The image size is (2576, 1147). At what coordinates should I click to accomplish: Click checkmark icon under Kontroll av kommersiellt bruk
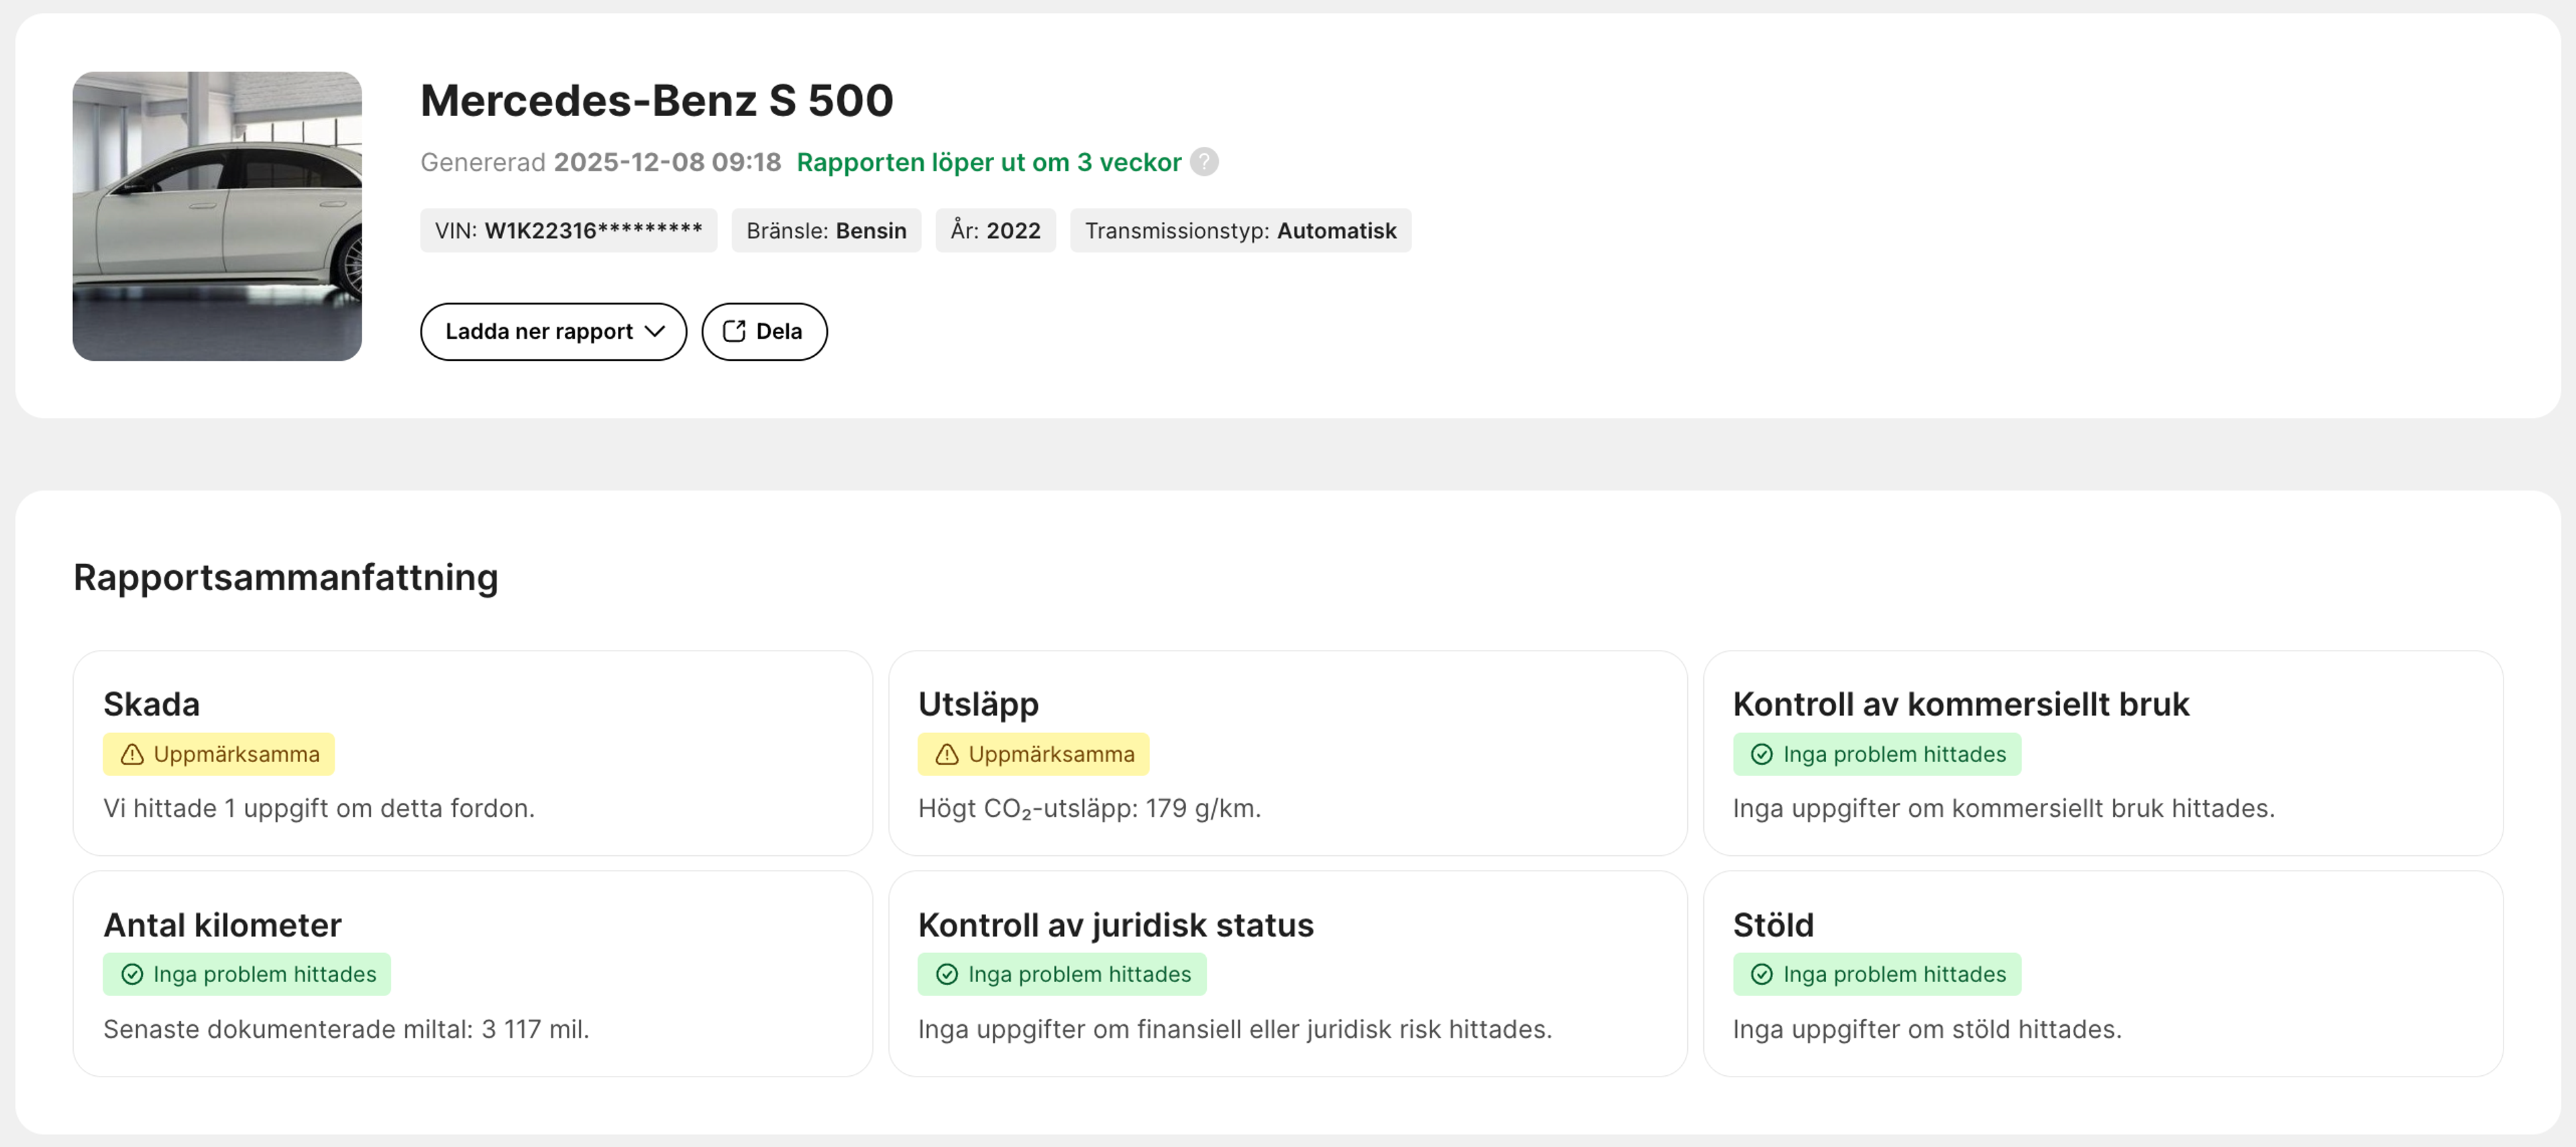coord(1761,754)
